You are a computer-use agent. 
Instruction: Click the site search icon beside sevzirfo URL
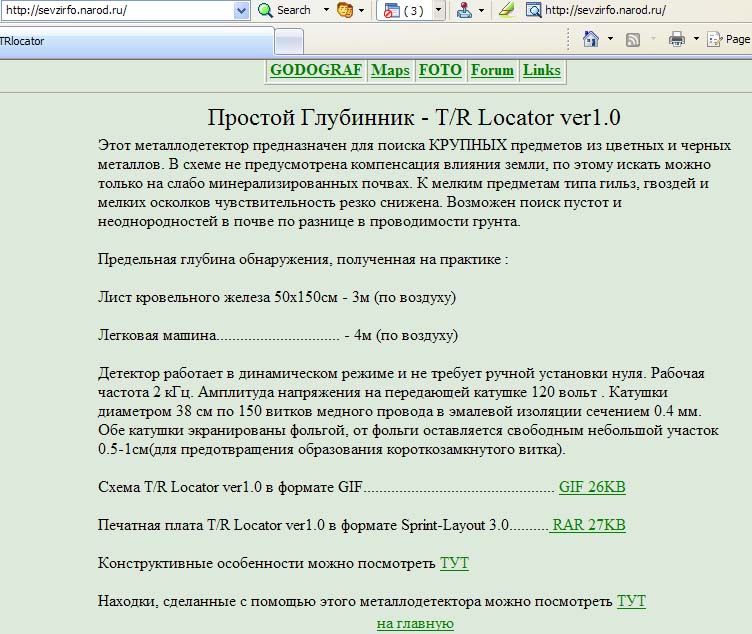(533, 10)
